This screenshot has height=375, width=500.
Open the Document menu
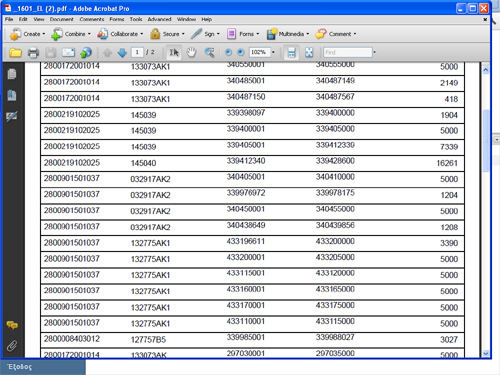point(62,19)
